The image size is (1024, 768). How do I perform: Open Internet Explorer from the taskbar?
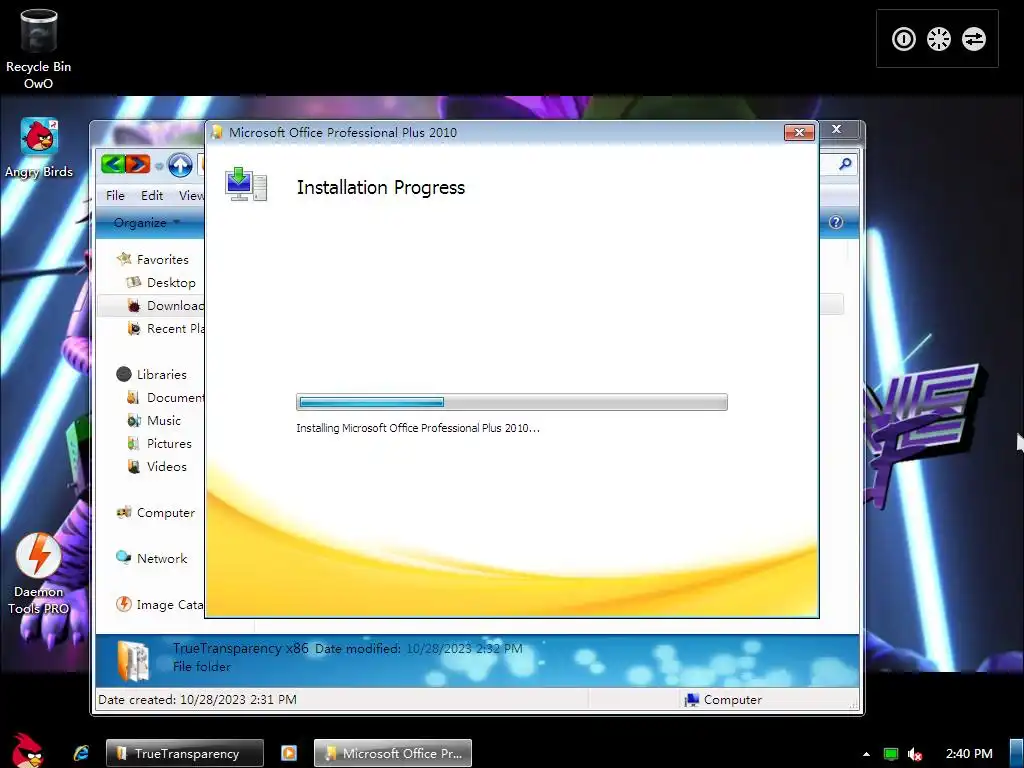tap(81, 753)
